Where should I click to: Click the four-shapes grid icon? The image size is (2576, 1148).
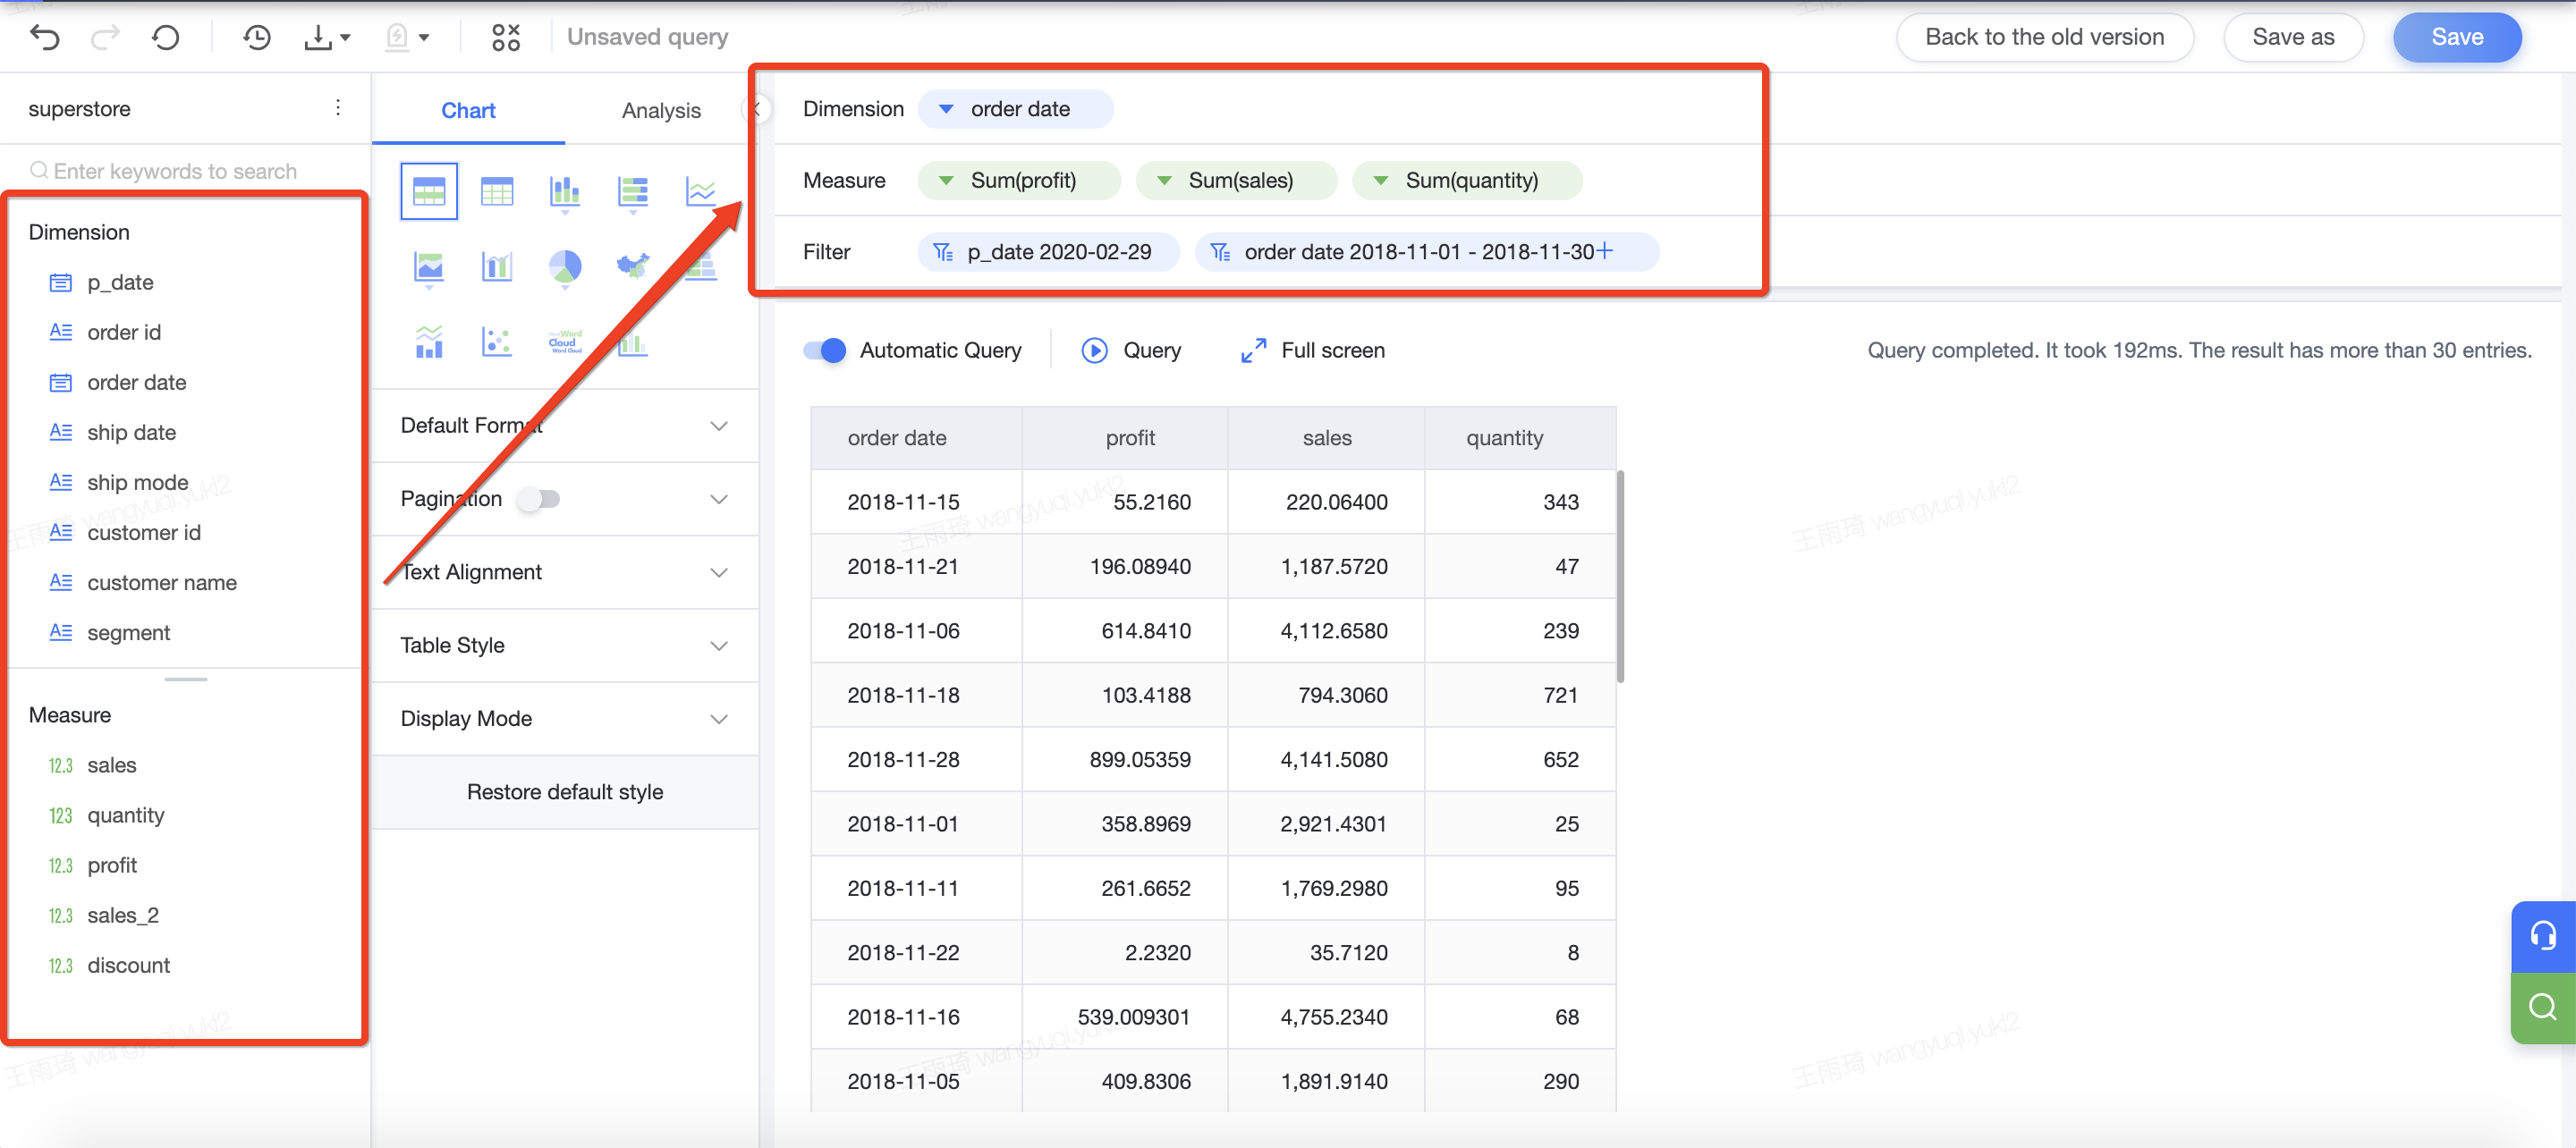pyautogui.click(x=506, y=37)
